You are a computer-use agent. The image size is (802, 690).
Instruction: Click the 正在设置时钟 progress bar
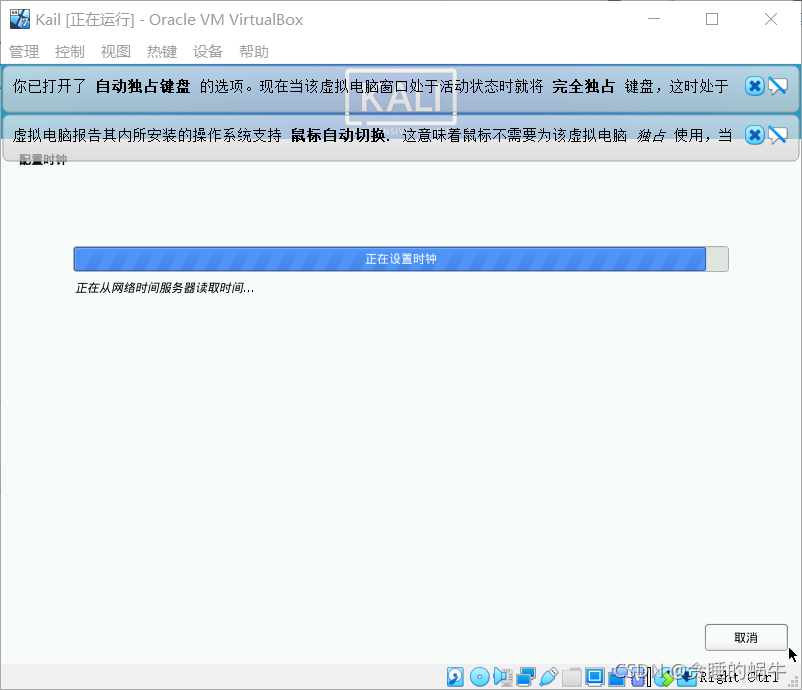pos(401,259)
